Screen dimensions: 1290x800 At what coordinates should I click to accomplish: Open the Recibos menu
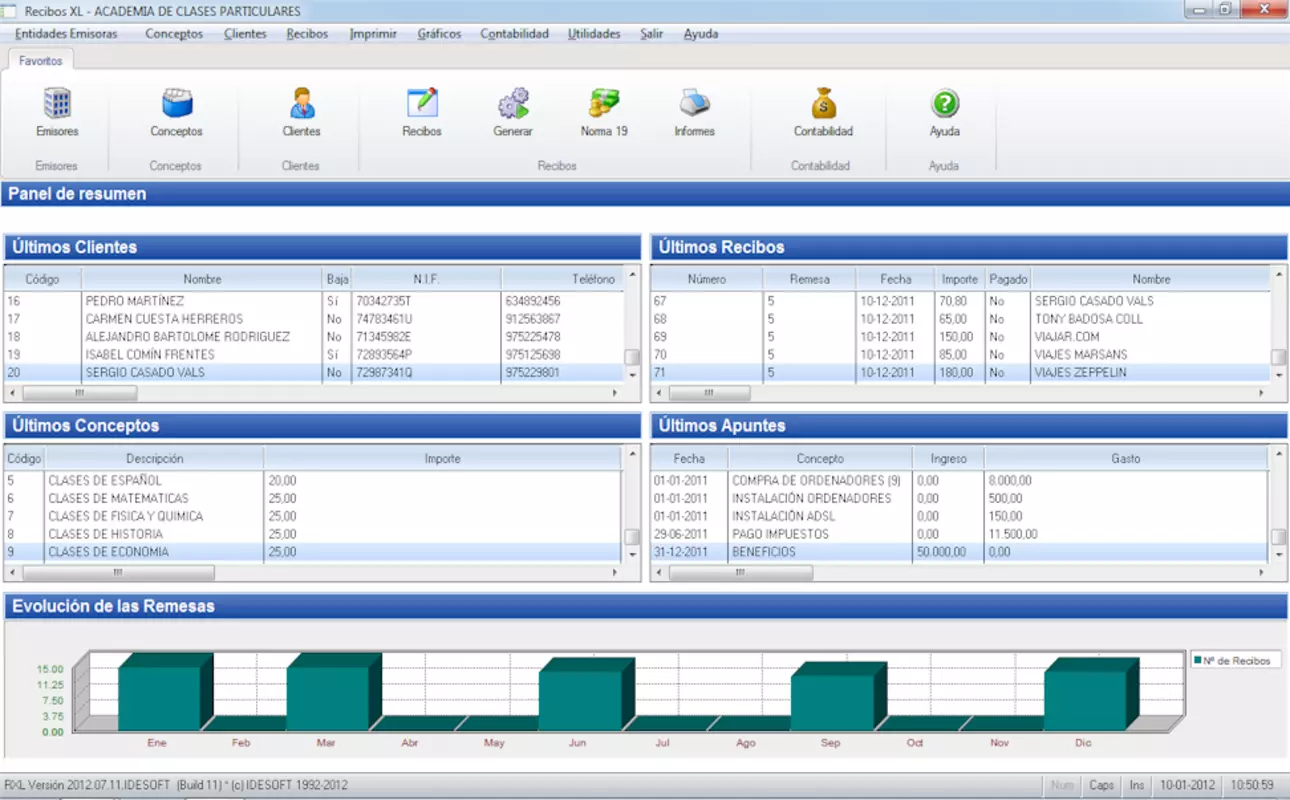tap(307, 34)
